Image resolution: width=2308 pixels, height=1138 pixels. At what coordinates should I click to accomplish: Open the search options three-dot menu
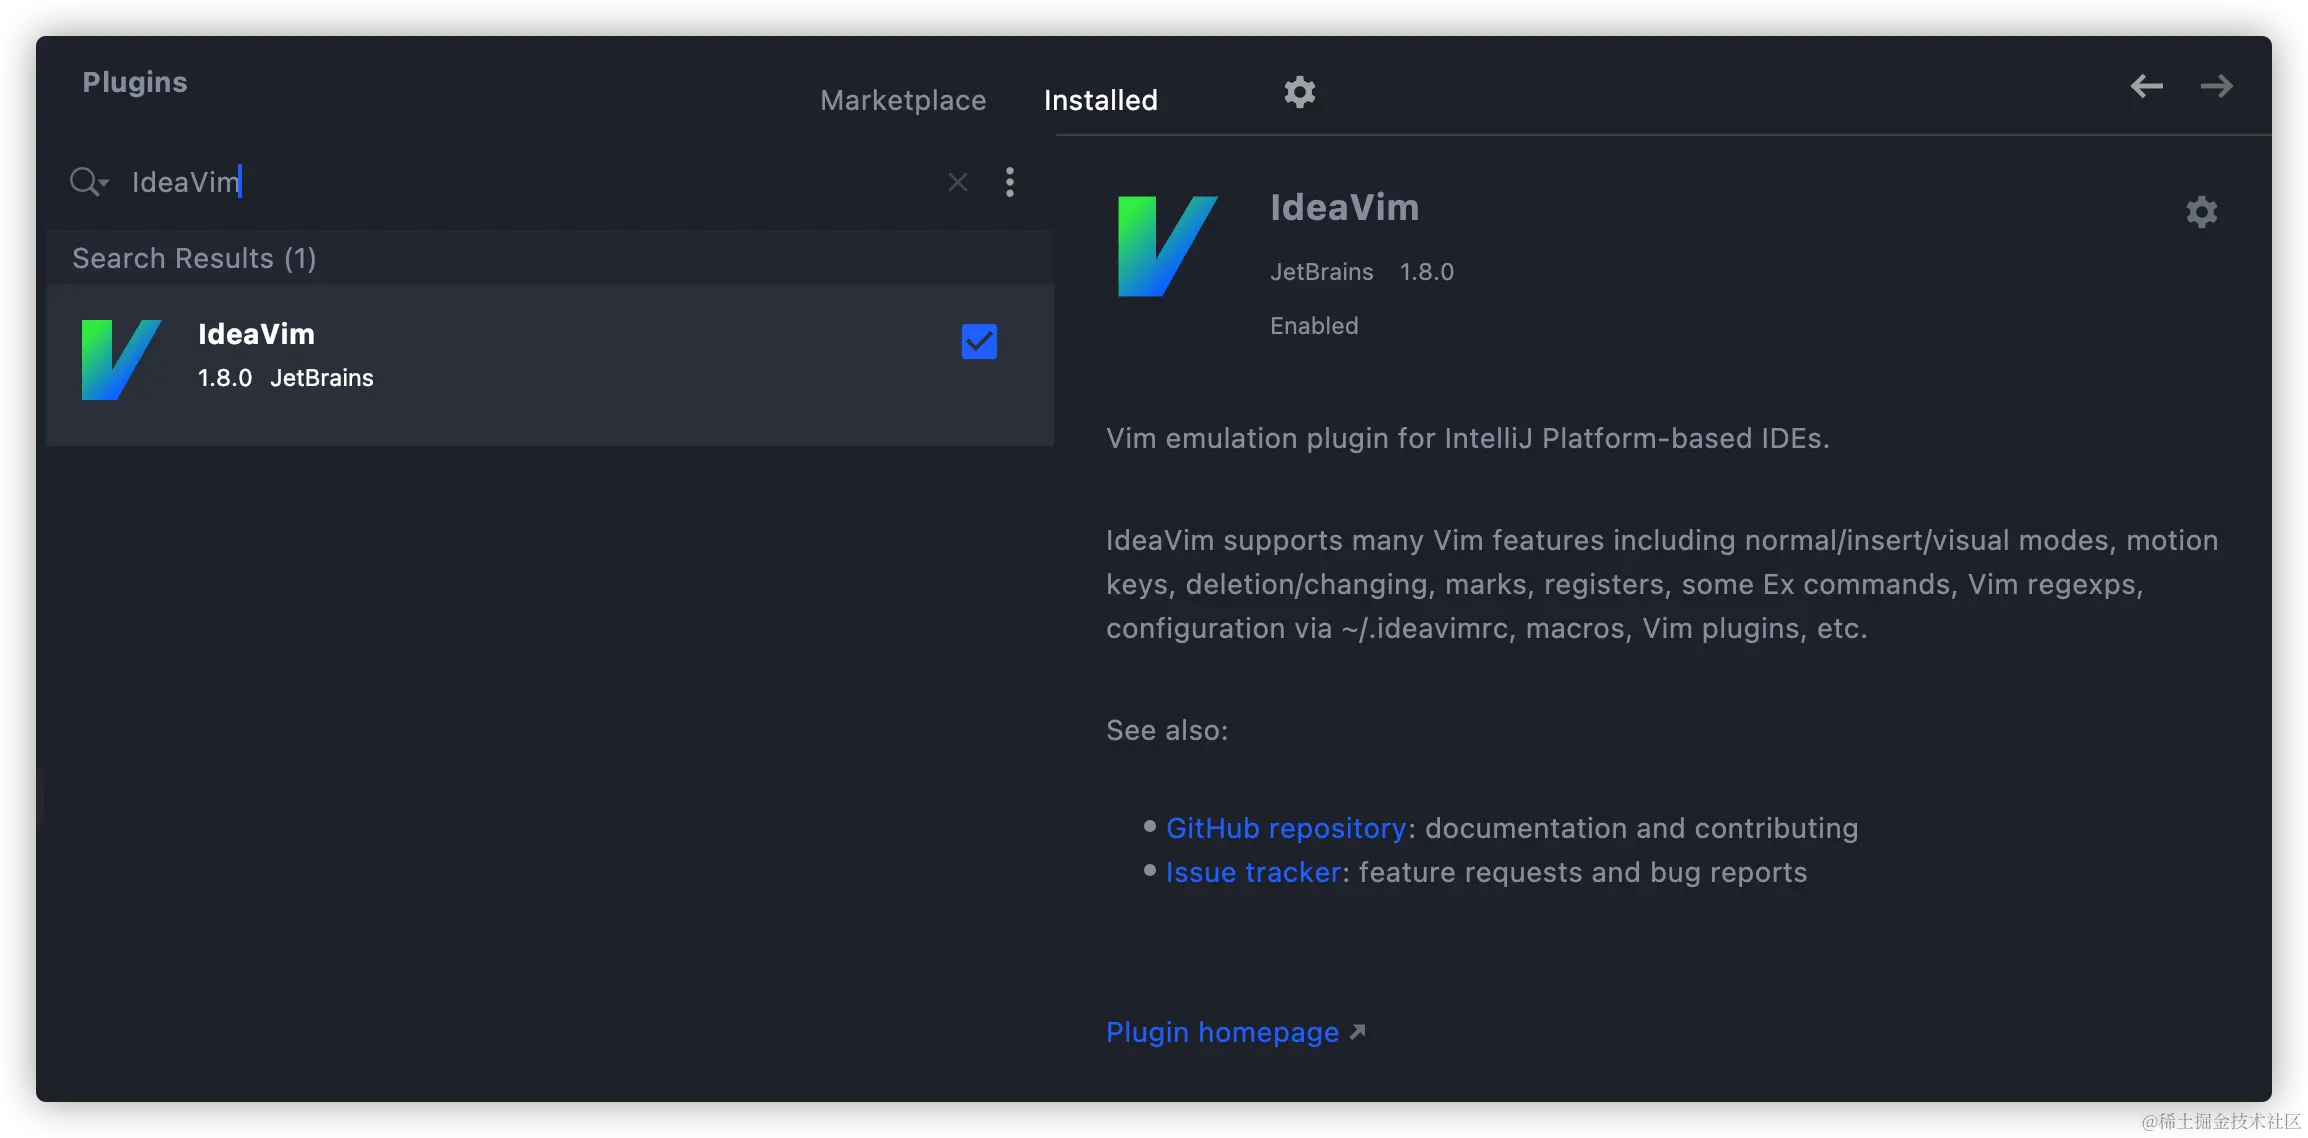(x=1010, y=182)
